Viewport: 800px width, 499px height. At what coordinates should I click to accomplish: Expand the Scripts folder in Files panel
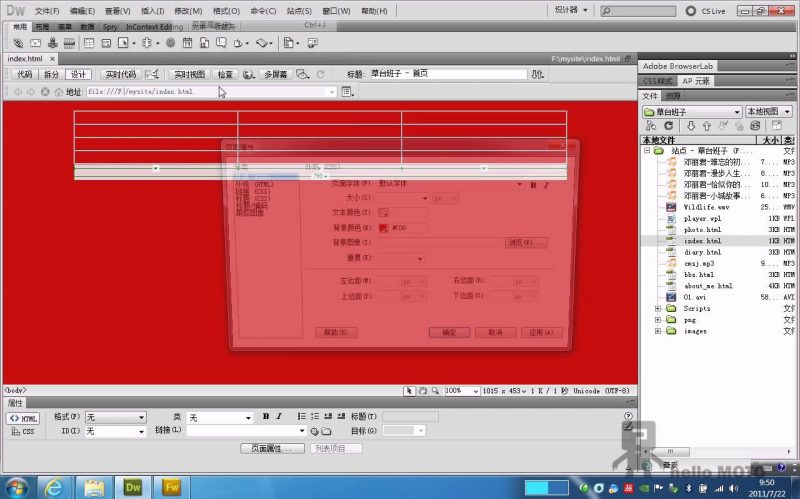tap(658, 308)
